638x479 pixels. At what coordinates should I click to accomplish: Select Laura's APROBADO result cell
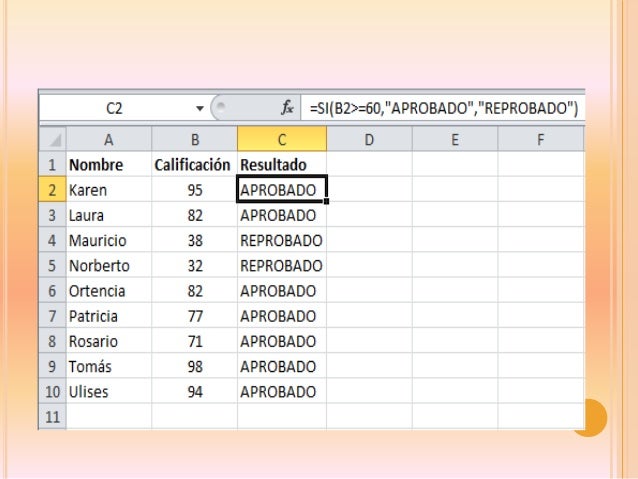tap(282, 215)
